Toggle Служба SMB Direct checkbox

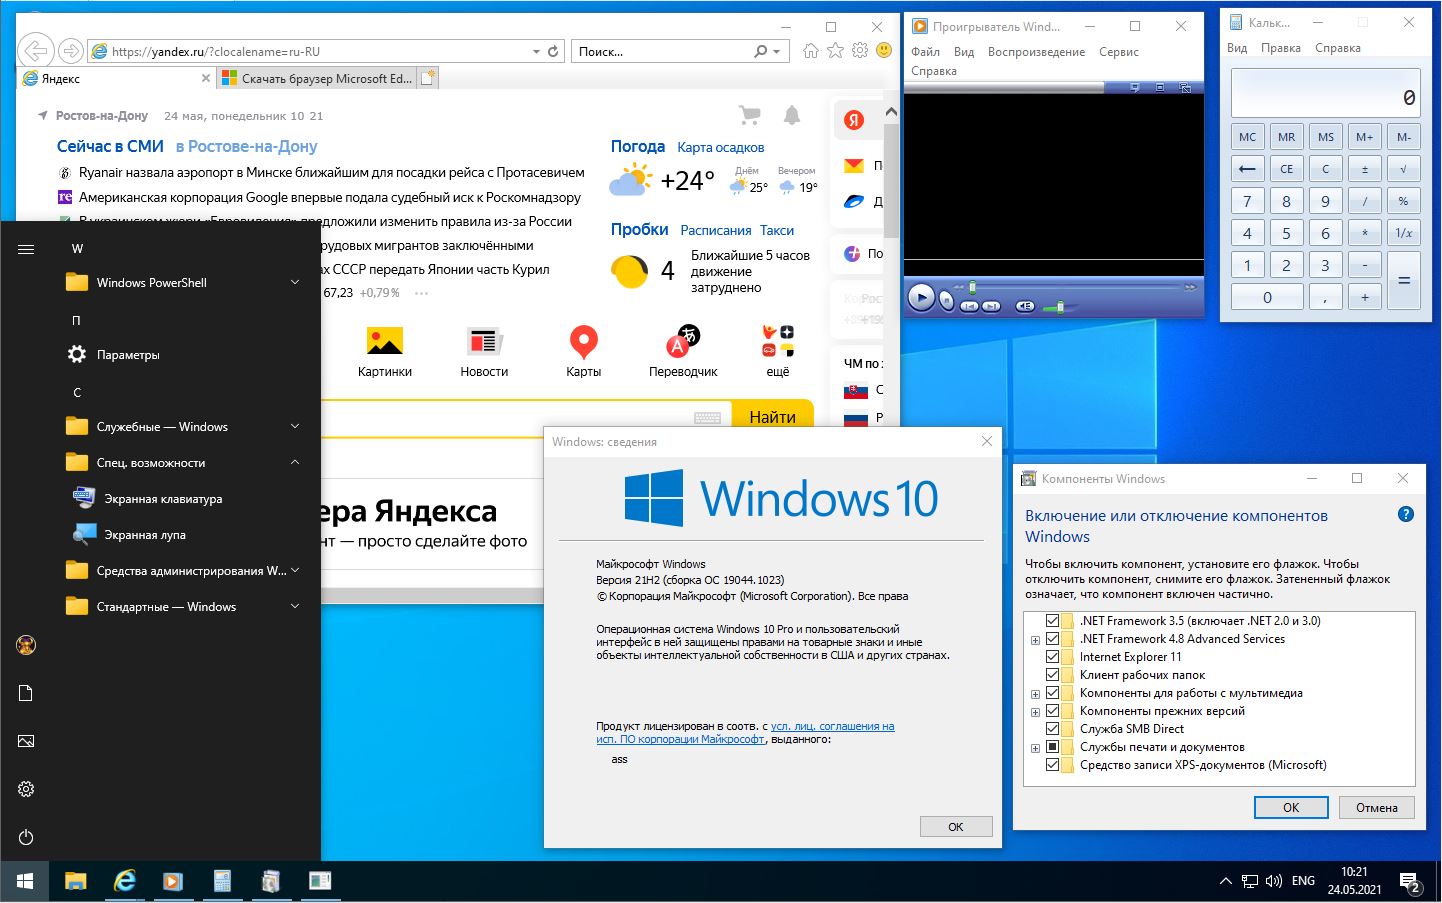1052,729
